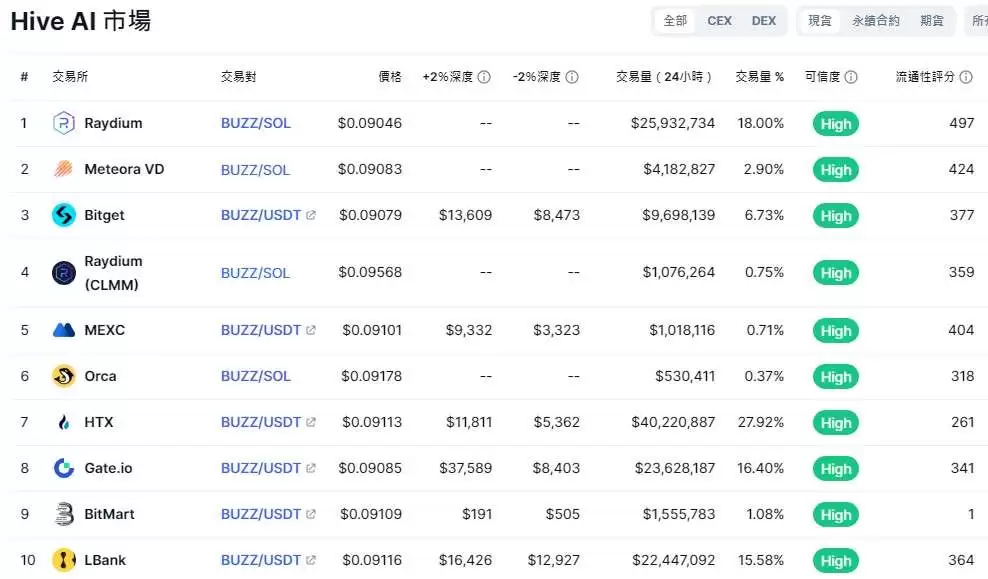The width and height of the screenshot is (988, 579).
Task: Sort table by 交易量（24小時）column
Action: point(663,76)
